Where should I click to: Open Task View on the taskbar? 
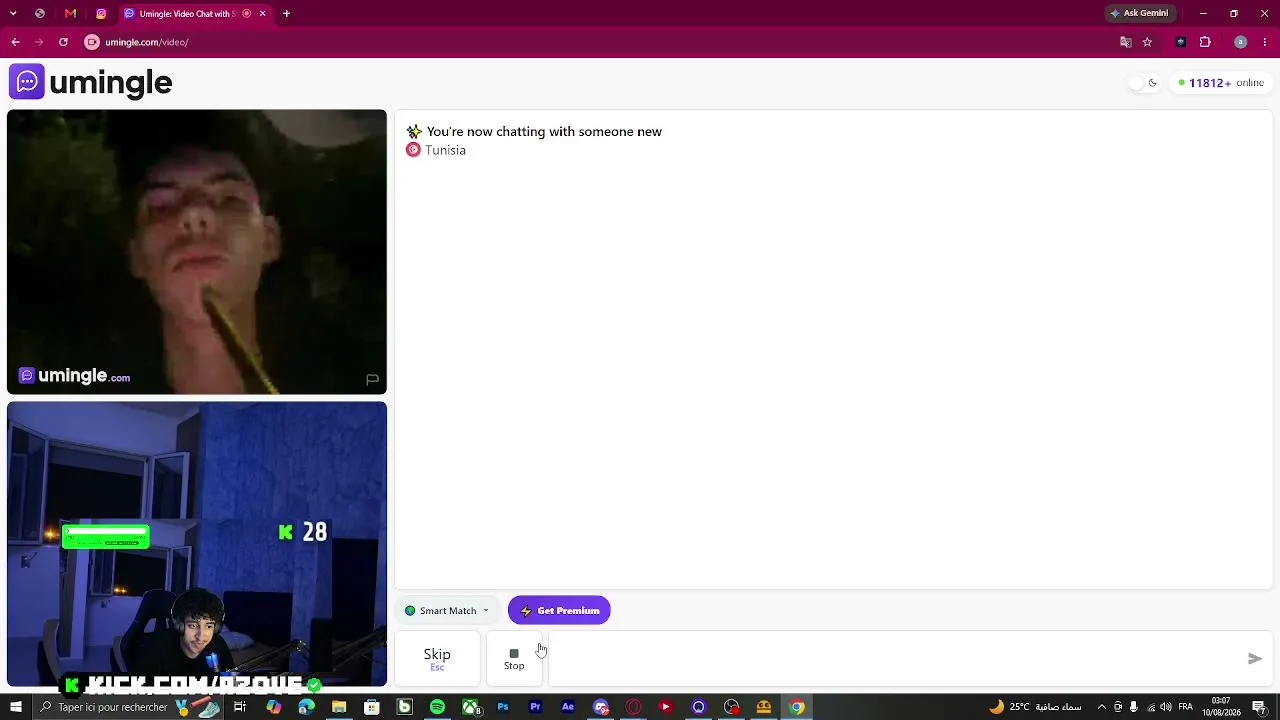tap(240, 707)
